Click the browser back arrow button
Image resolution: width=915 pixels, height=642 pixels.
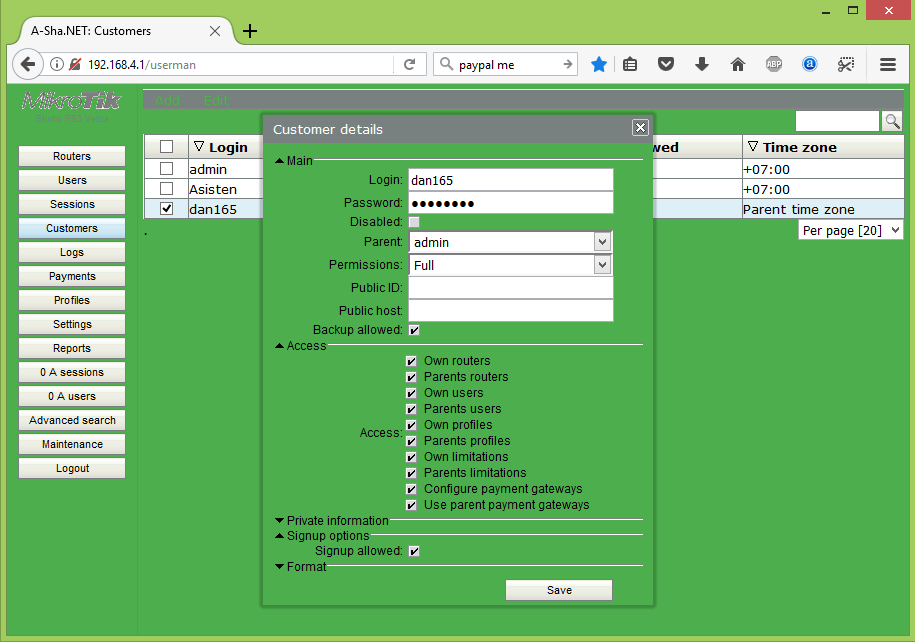27,64
